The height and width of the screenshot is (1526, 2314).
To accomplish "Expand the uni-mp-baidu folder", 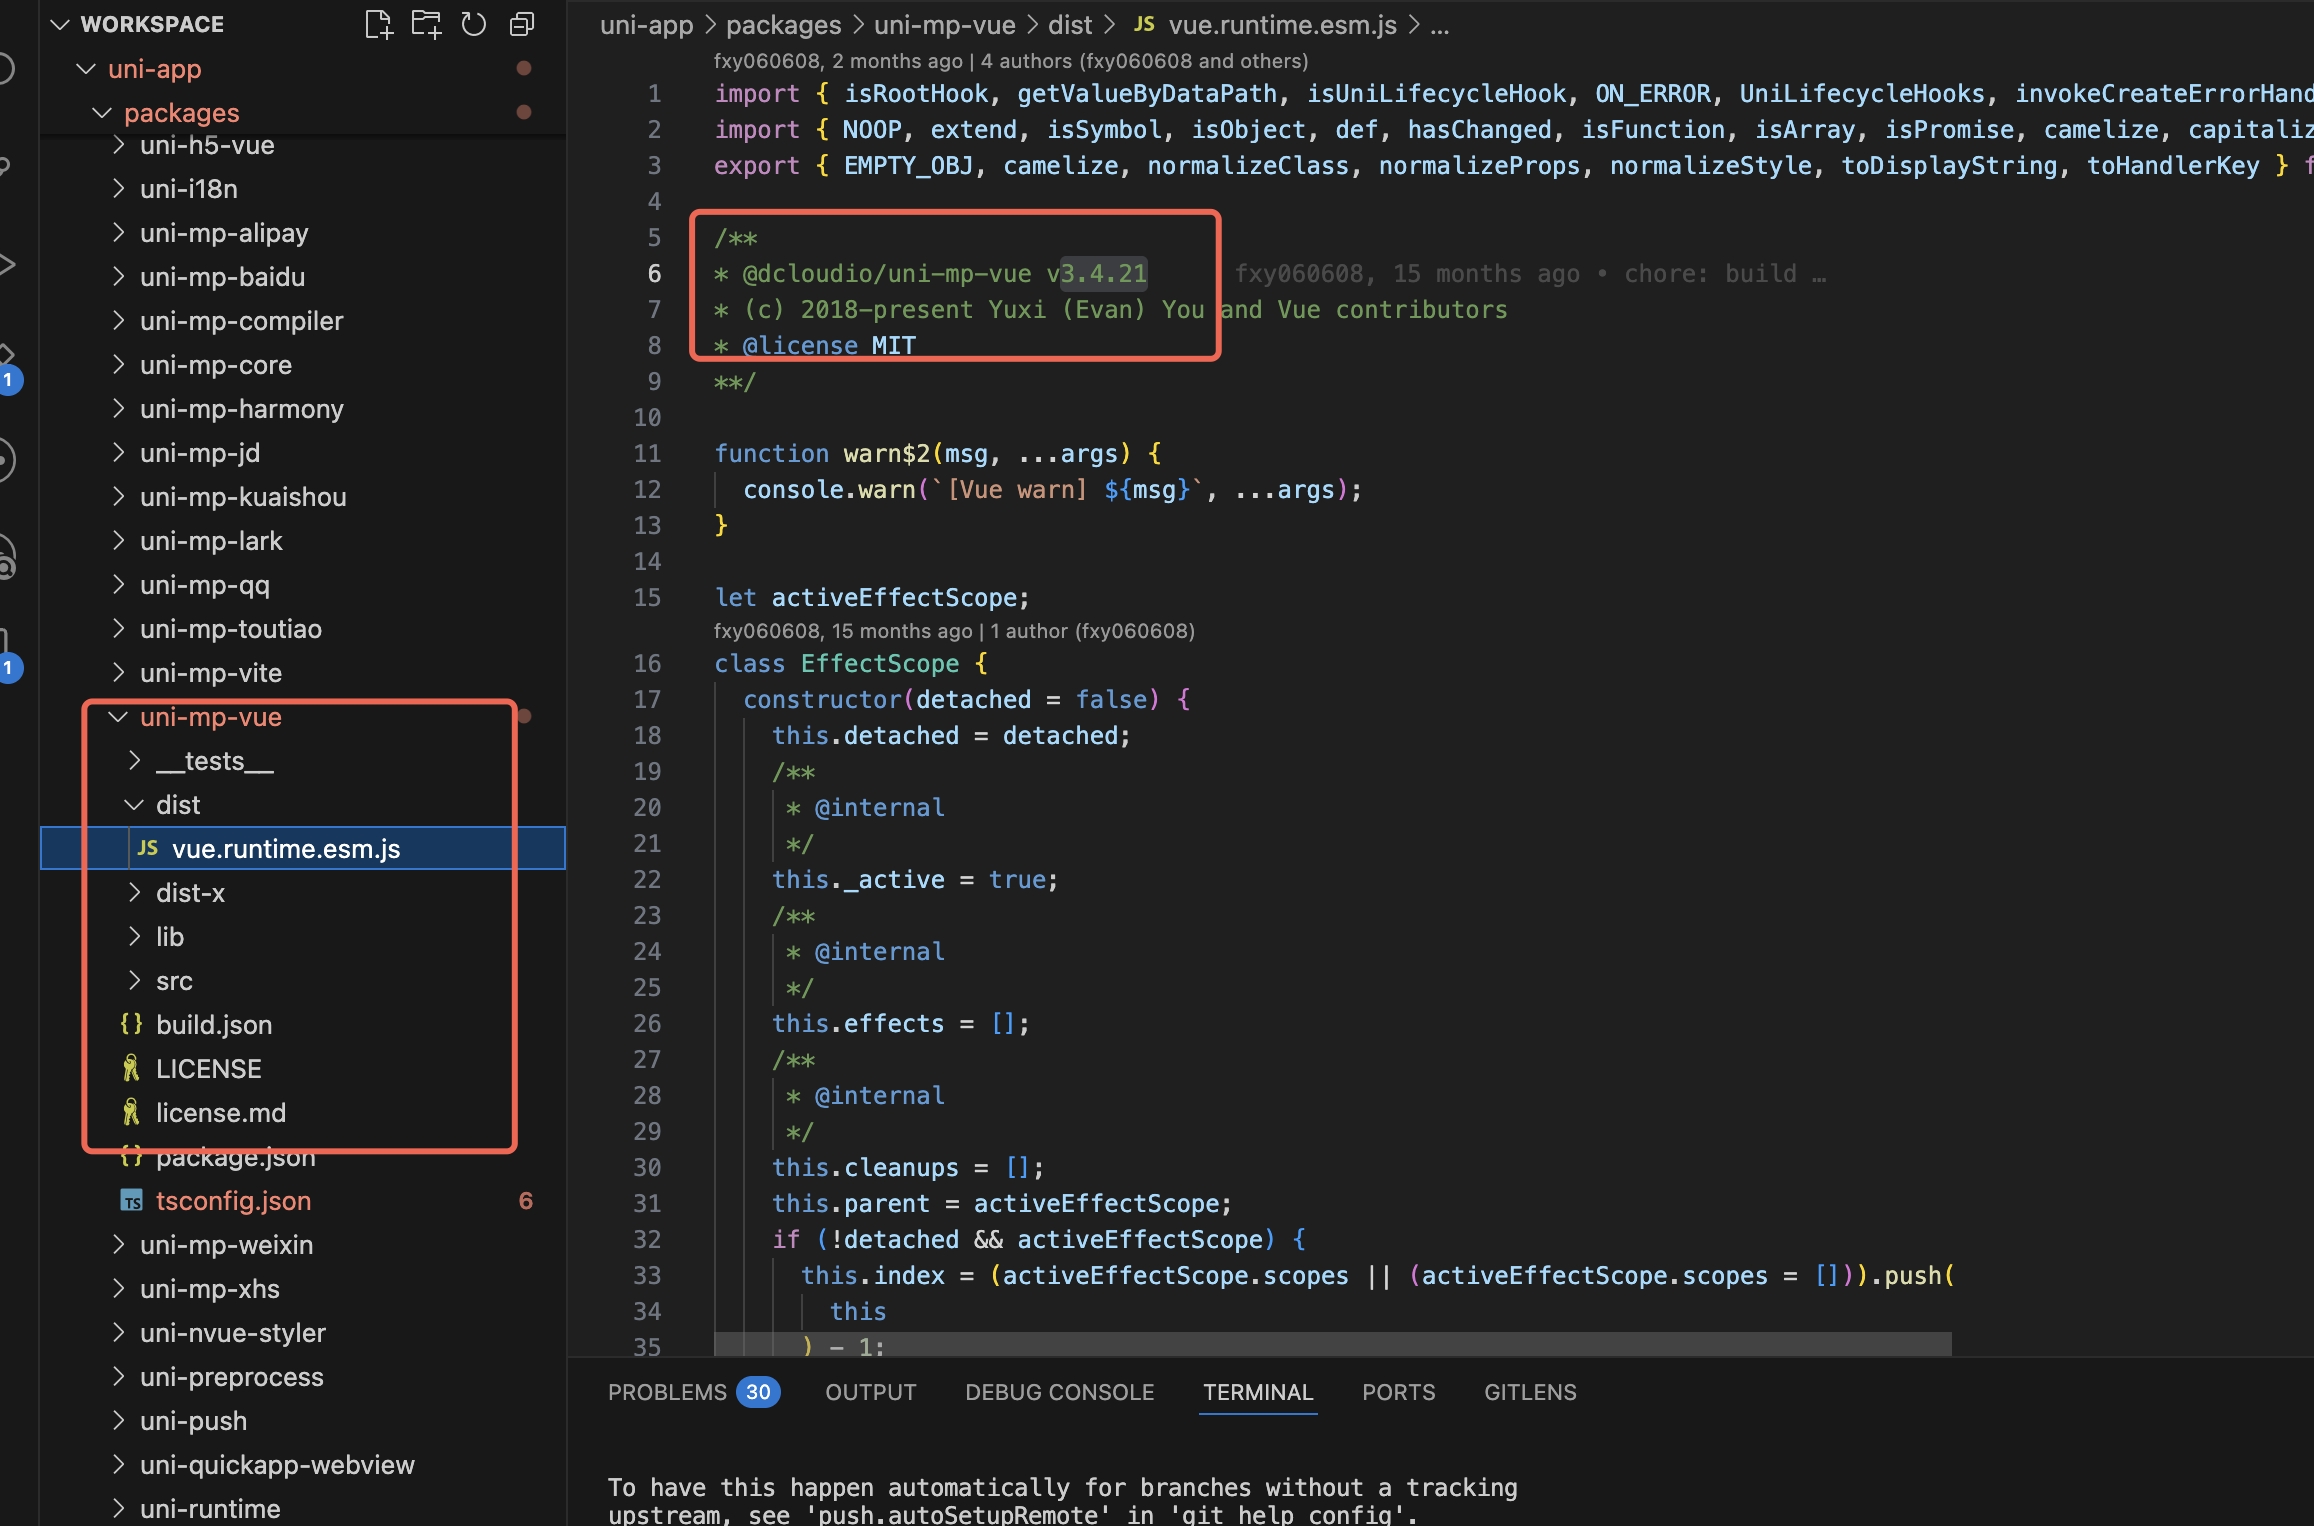I will click(x=118, y=276).
